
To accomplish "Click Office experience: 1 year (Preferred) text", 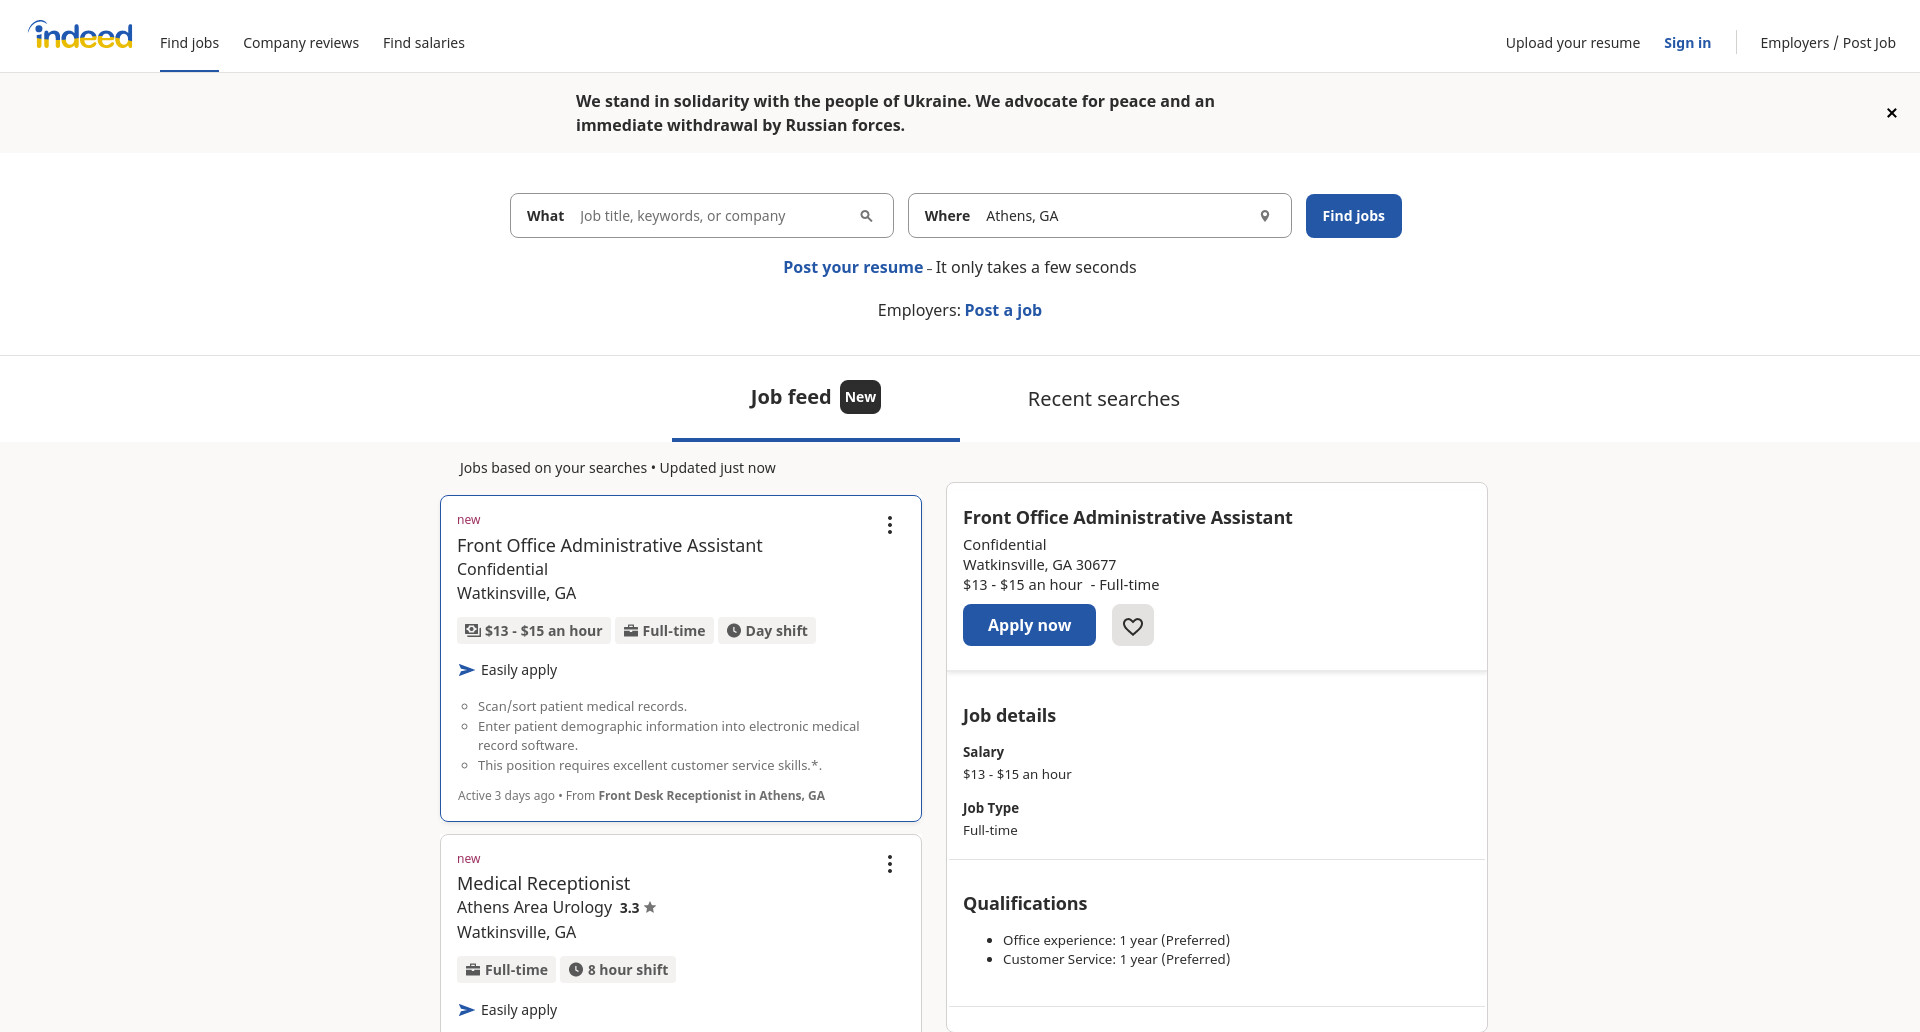I will tap(1116, 940).
